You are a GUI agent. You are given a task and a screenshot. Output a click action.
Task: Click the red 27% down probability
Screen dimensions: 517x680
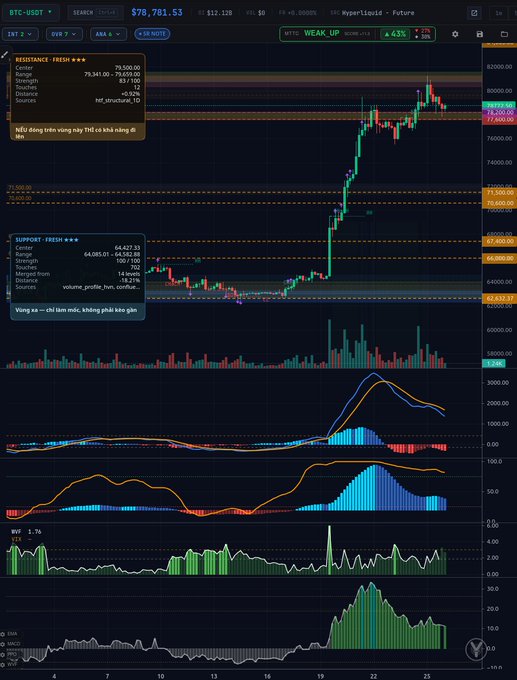(x=422, y=31)
